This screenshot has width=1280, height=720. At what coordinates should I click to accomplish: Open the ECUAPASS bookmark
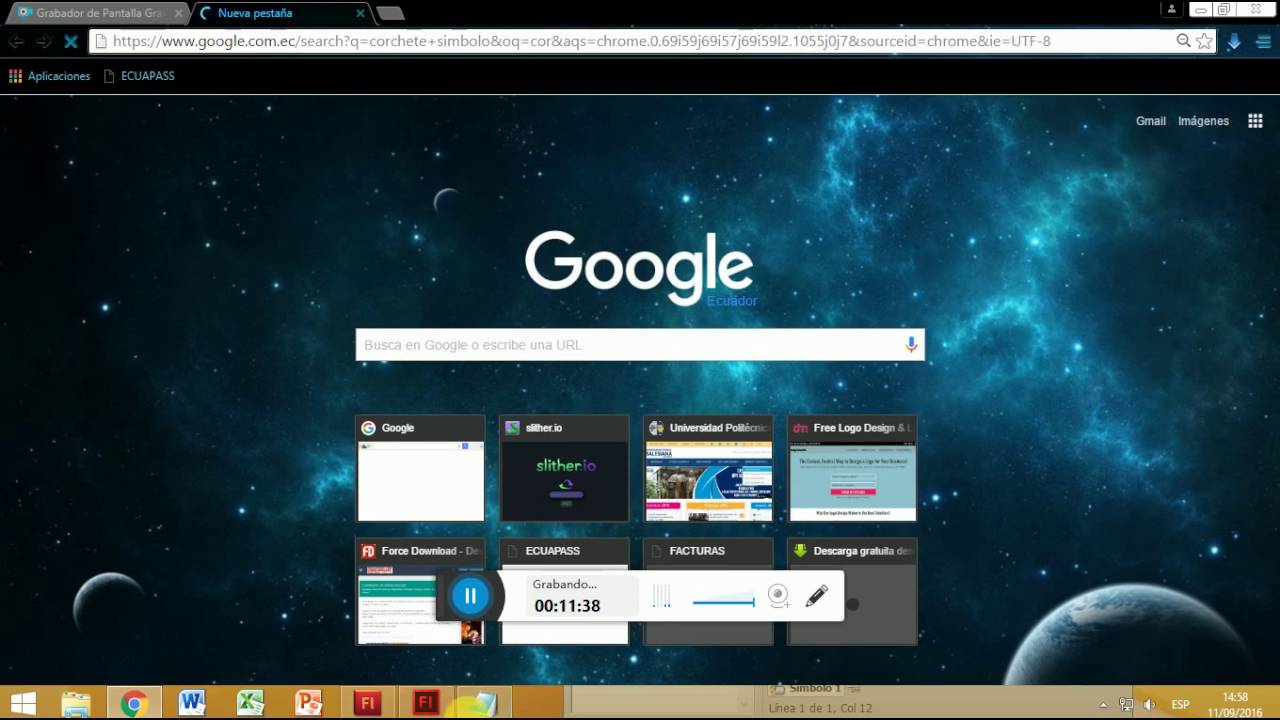tap(139, 76)
